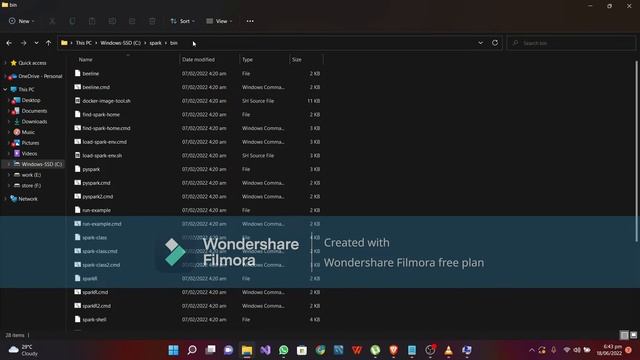Screen dimensions: 640x360
Task: Select the 'docker-image-tool.sh' file
Action: [107, 101]
